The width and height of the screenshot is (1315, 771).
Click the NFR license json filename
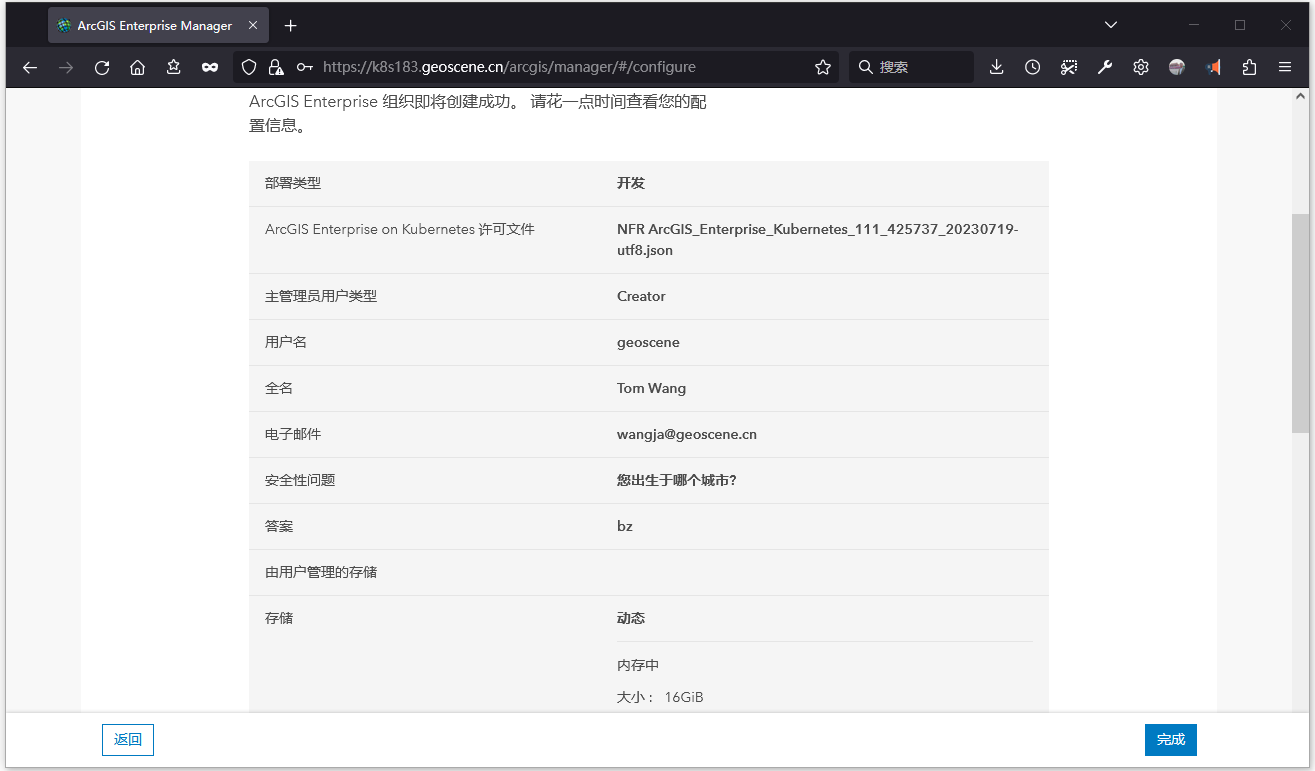(x=817, y=240)
